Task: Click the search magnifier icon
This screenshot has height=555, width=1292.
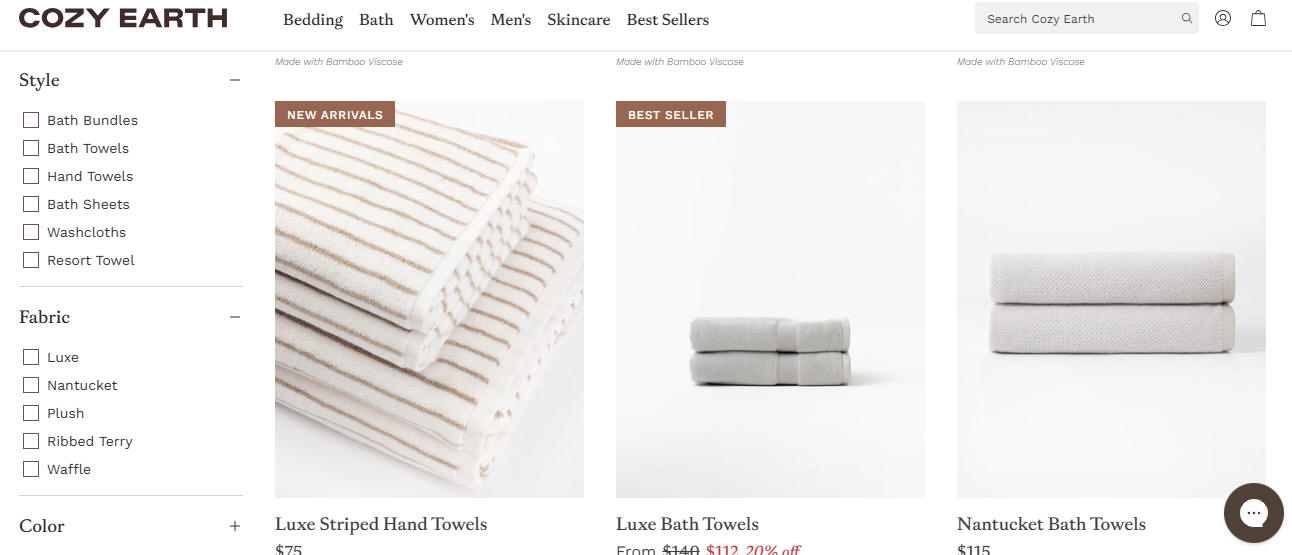Action: [1186, 18]
